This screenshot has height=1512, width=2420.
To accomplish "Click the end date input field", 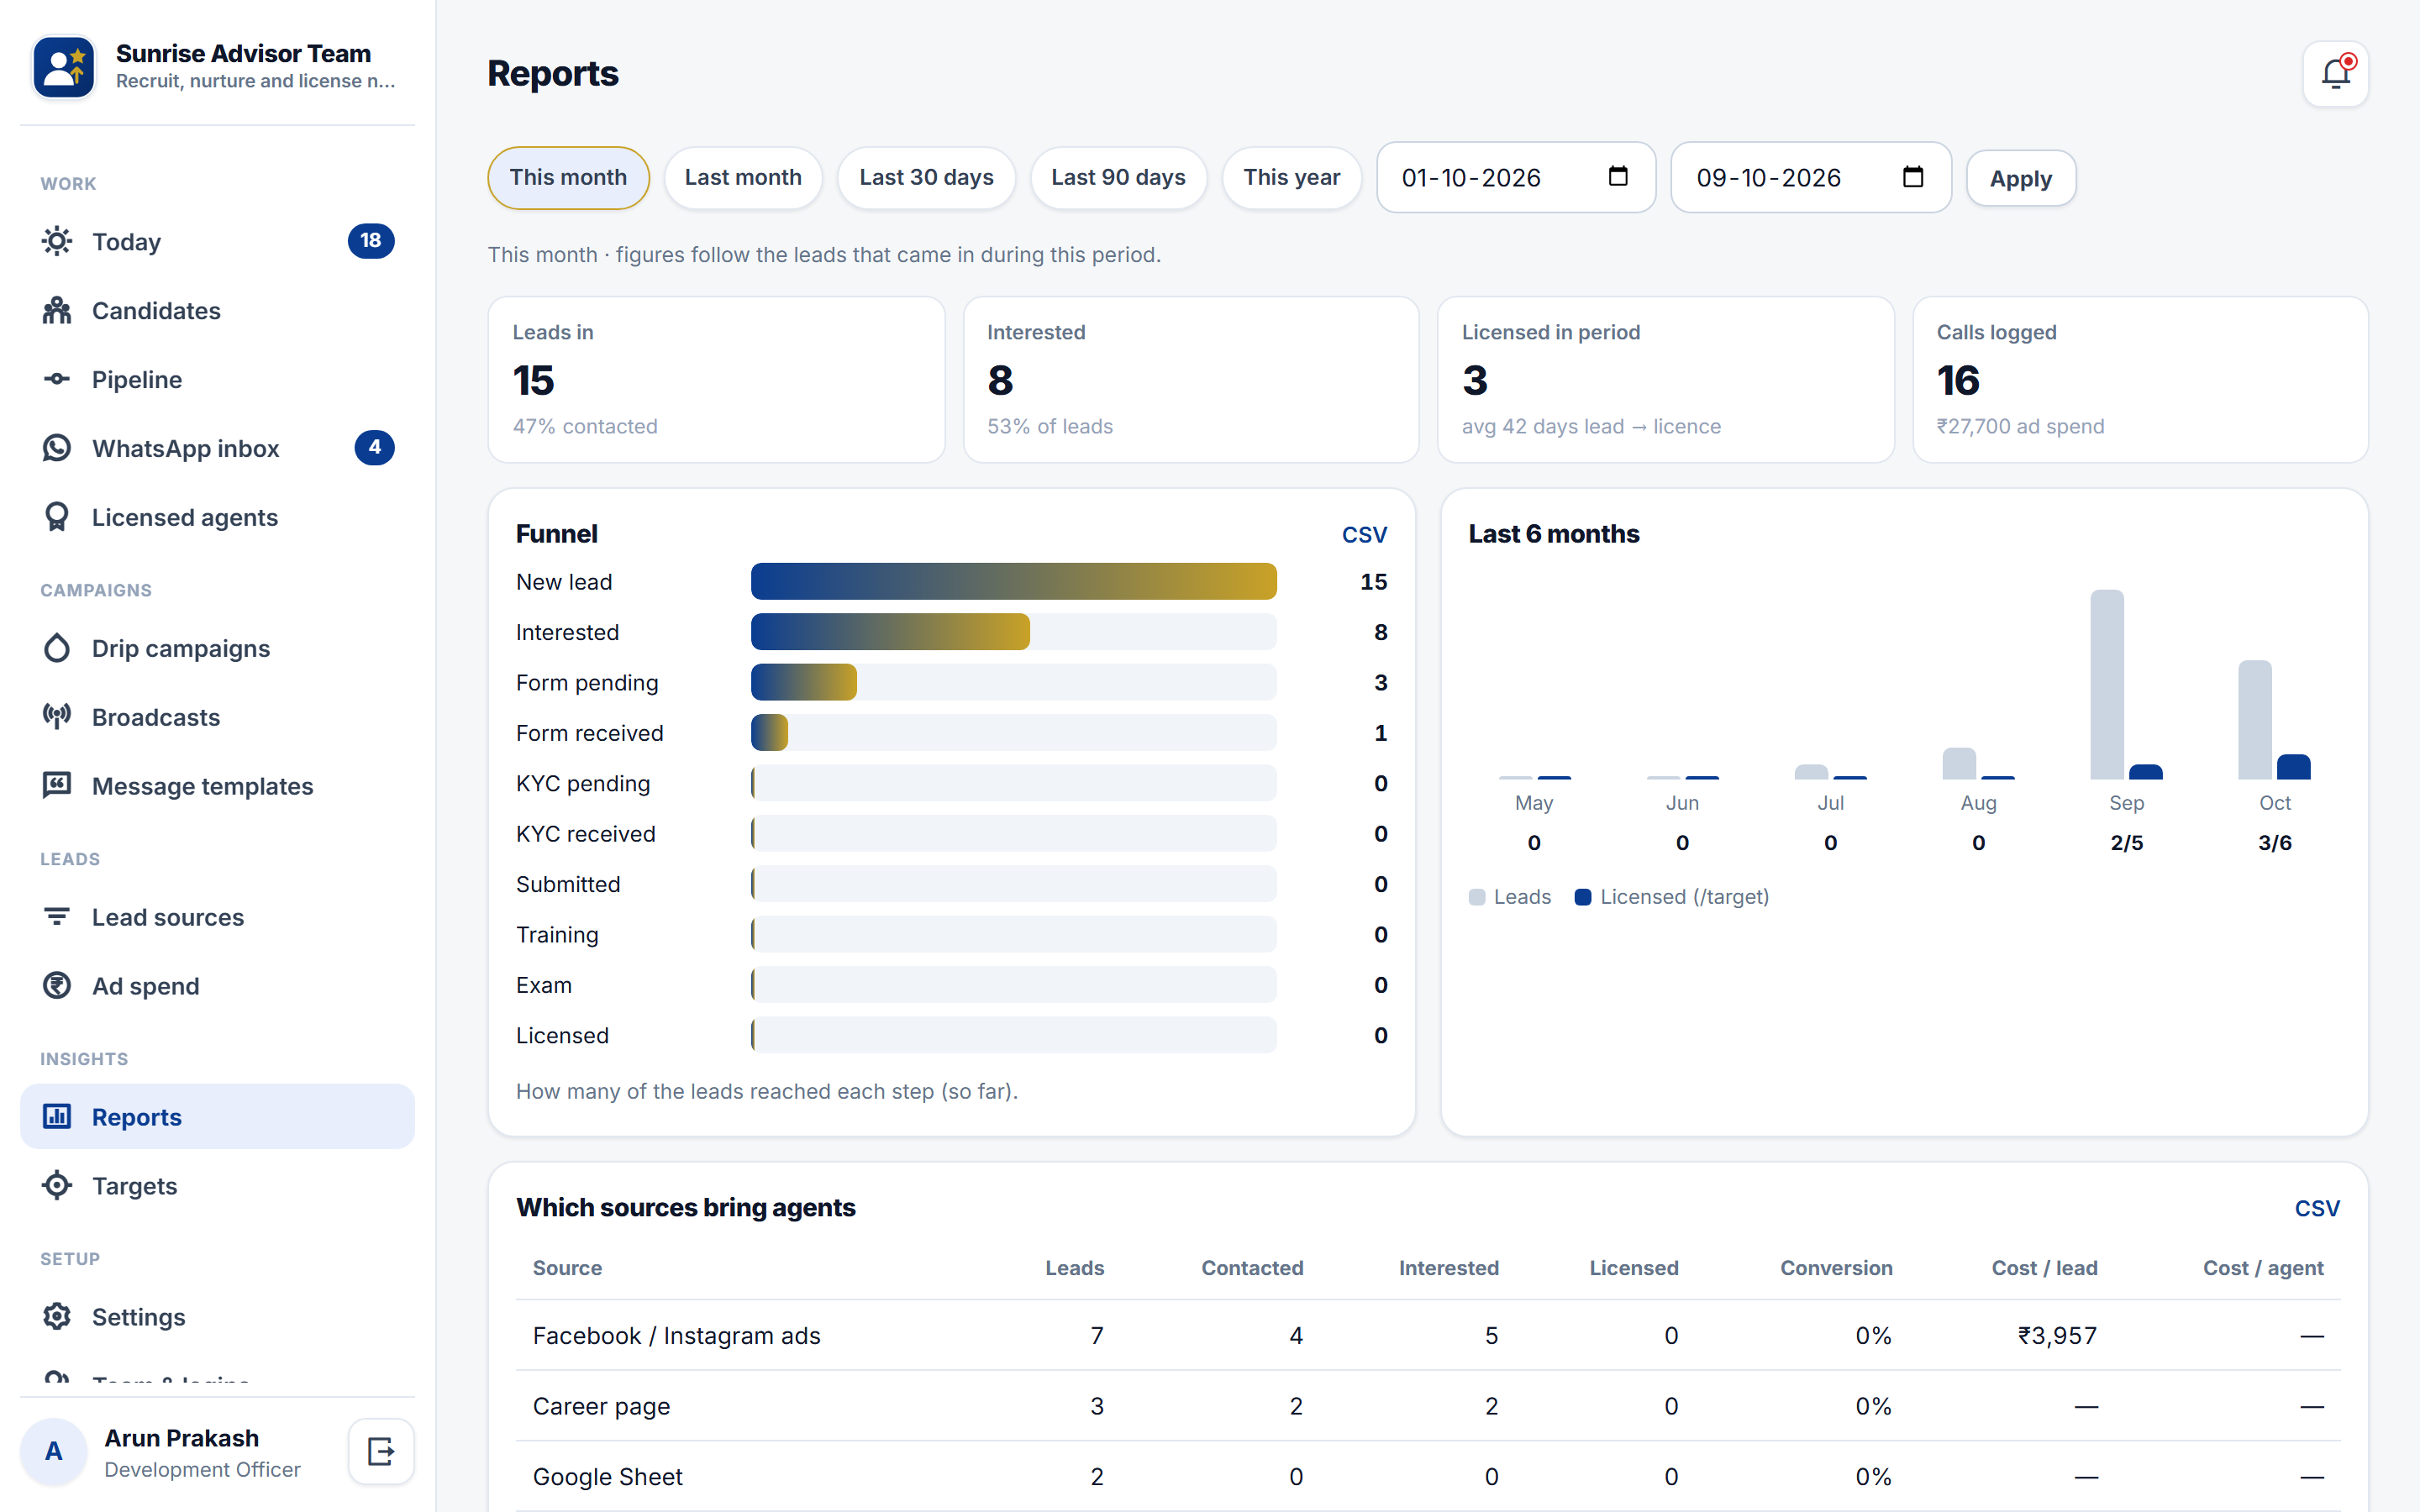I will 1811,177.
